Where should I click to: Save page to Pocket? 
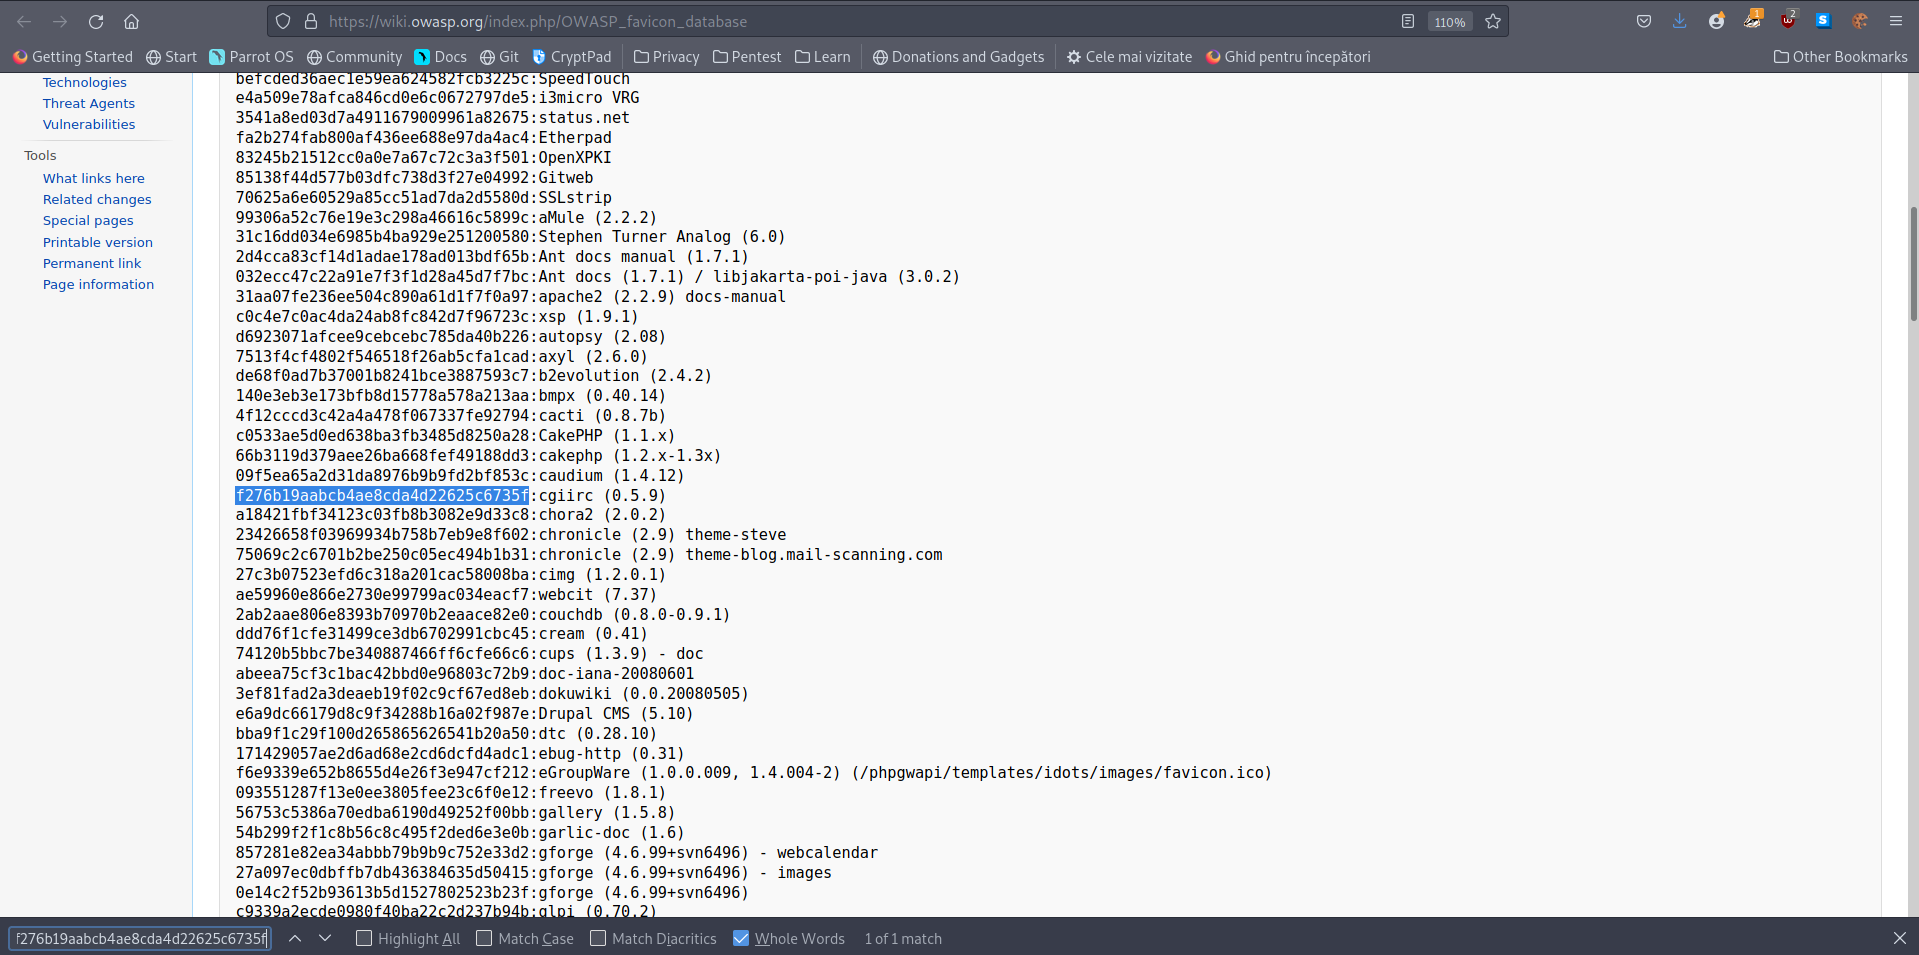click(x=1643, y=21)
